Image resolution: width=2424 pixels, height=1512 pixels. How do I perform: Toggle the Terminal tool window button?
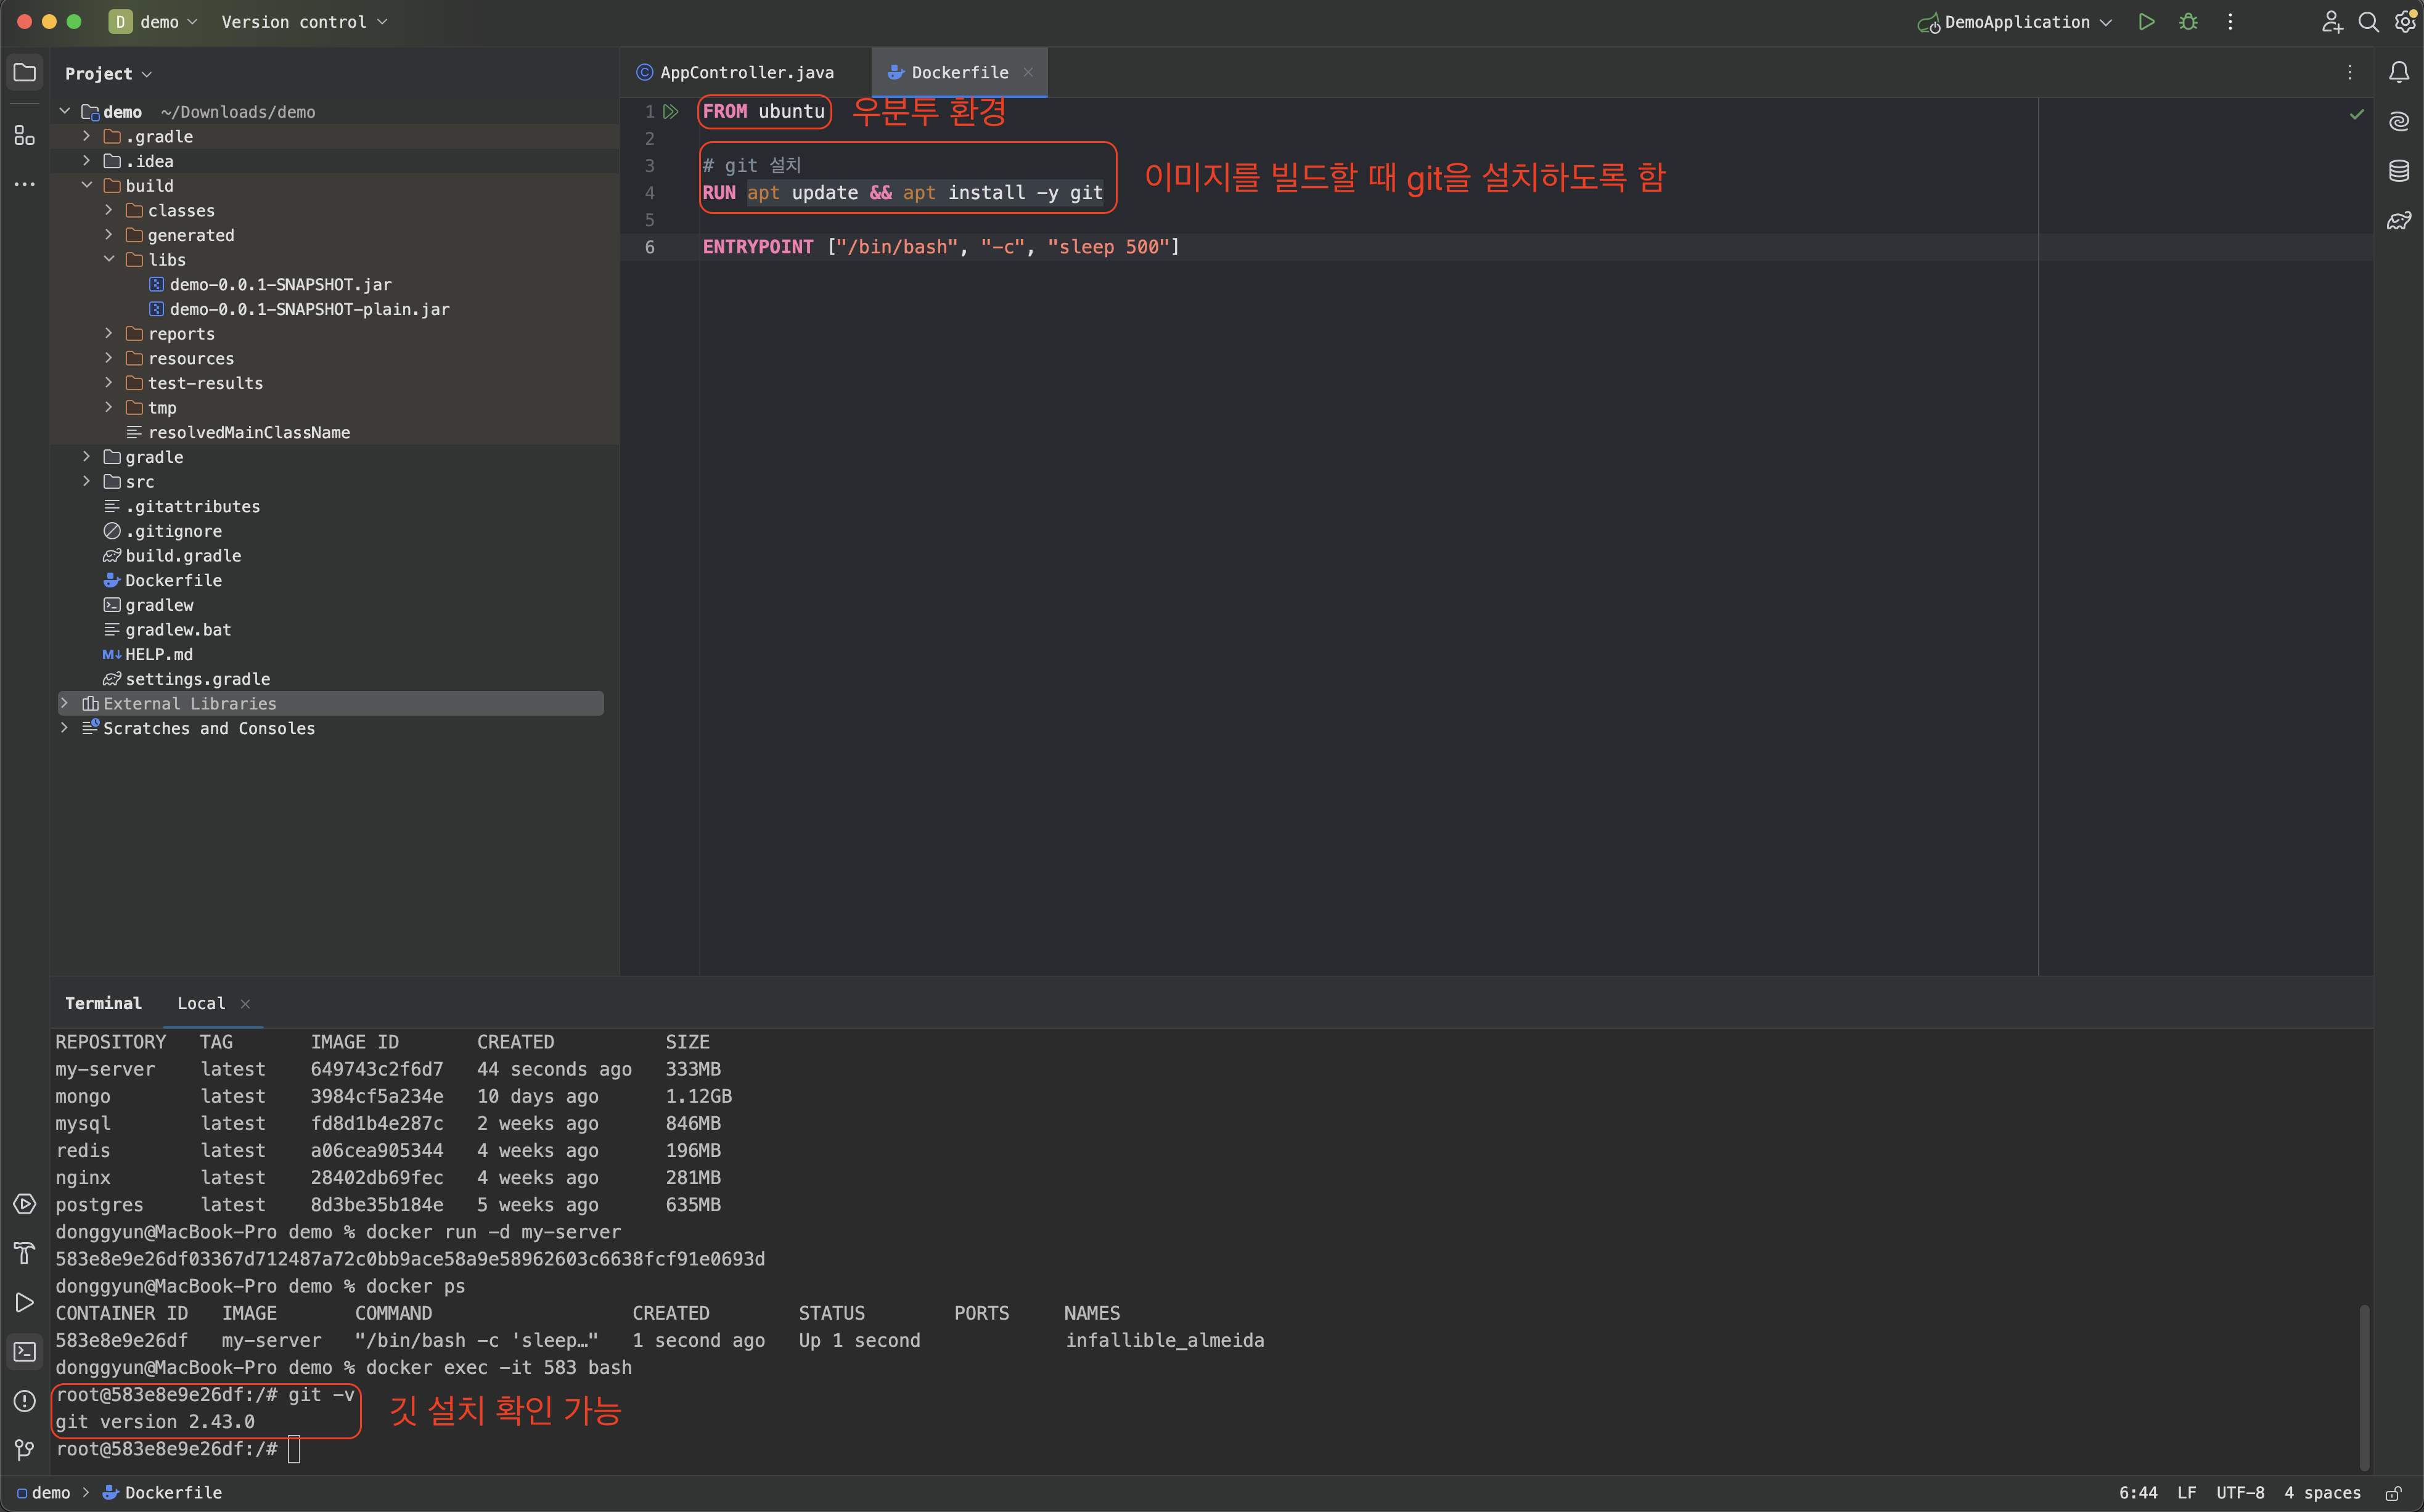[x=24, y=1351]
